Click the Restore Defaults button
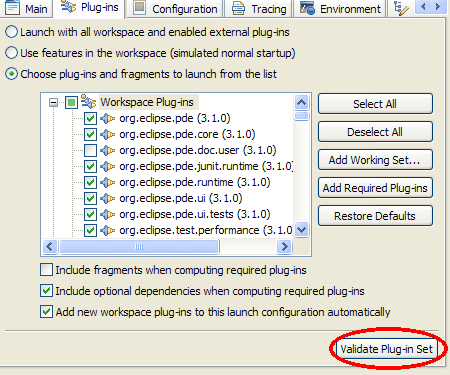This screenshot has width=450, height=375. [375, 216]
